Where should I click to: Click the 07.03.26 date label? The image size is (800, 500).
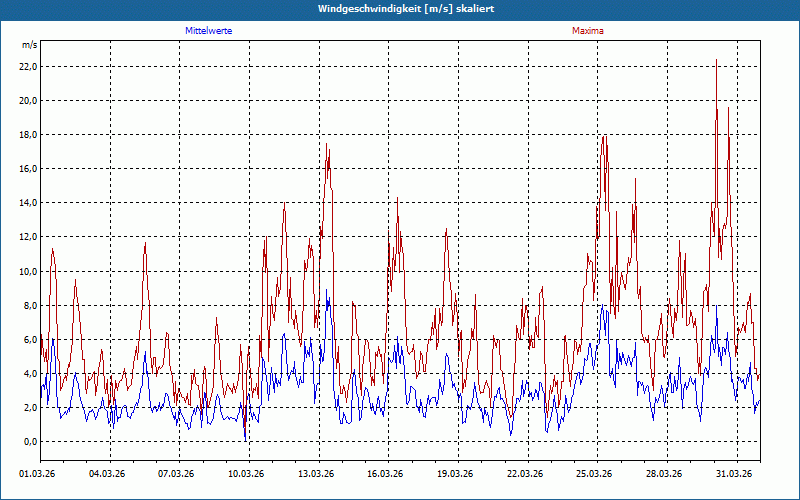pos(176,474)
